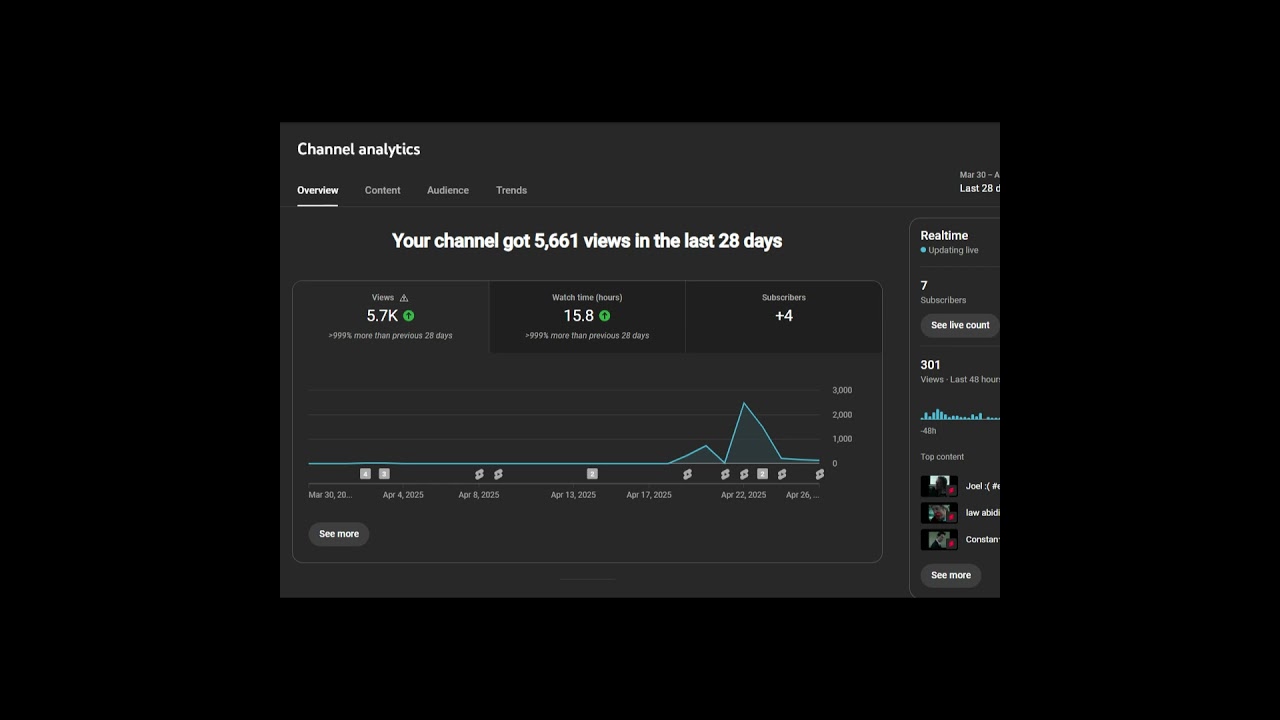Click the views peak above Apr 22 on the line chart

coord(743,403)
